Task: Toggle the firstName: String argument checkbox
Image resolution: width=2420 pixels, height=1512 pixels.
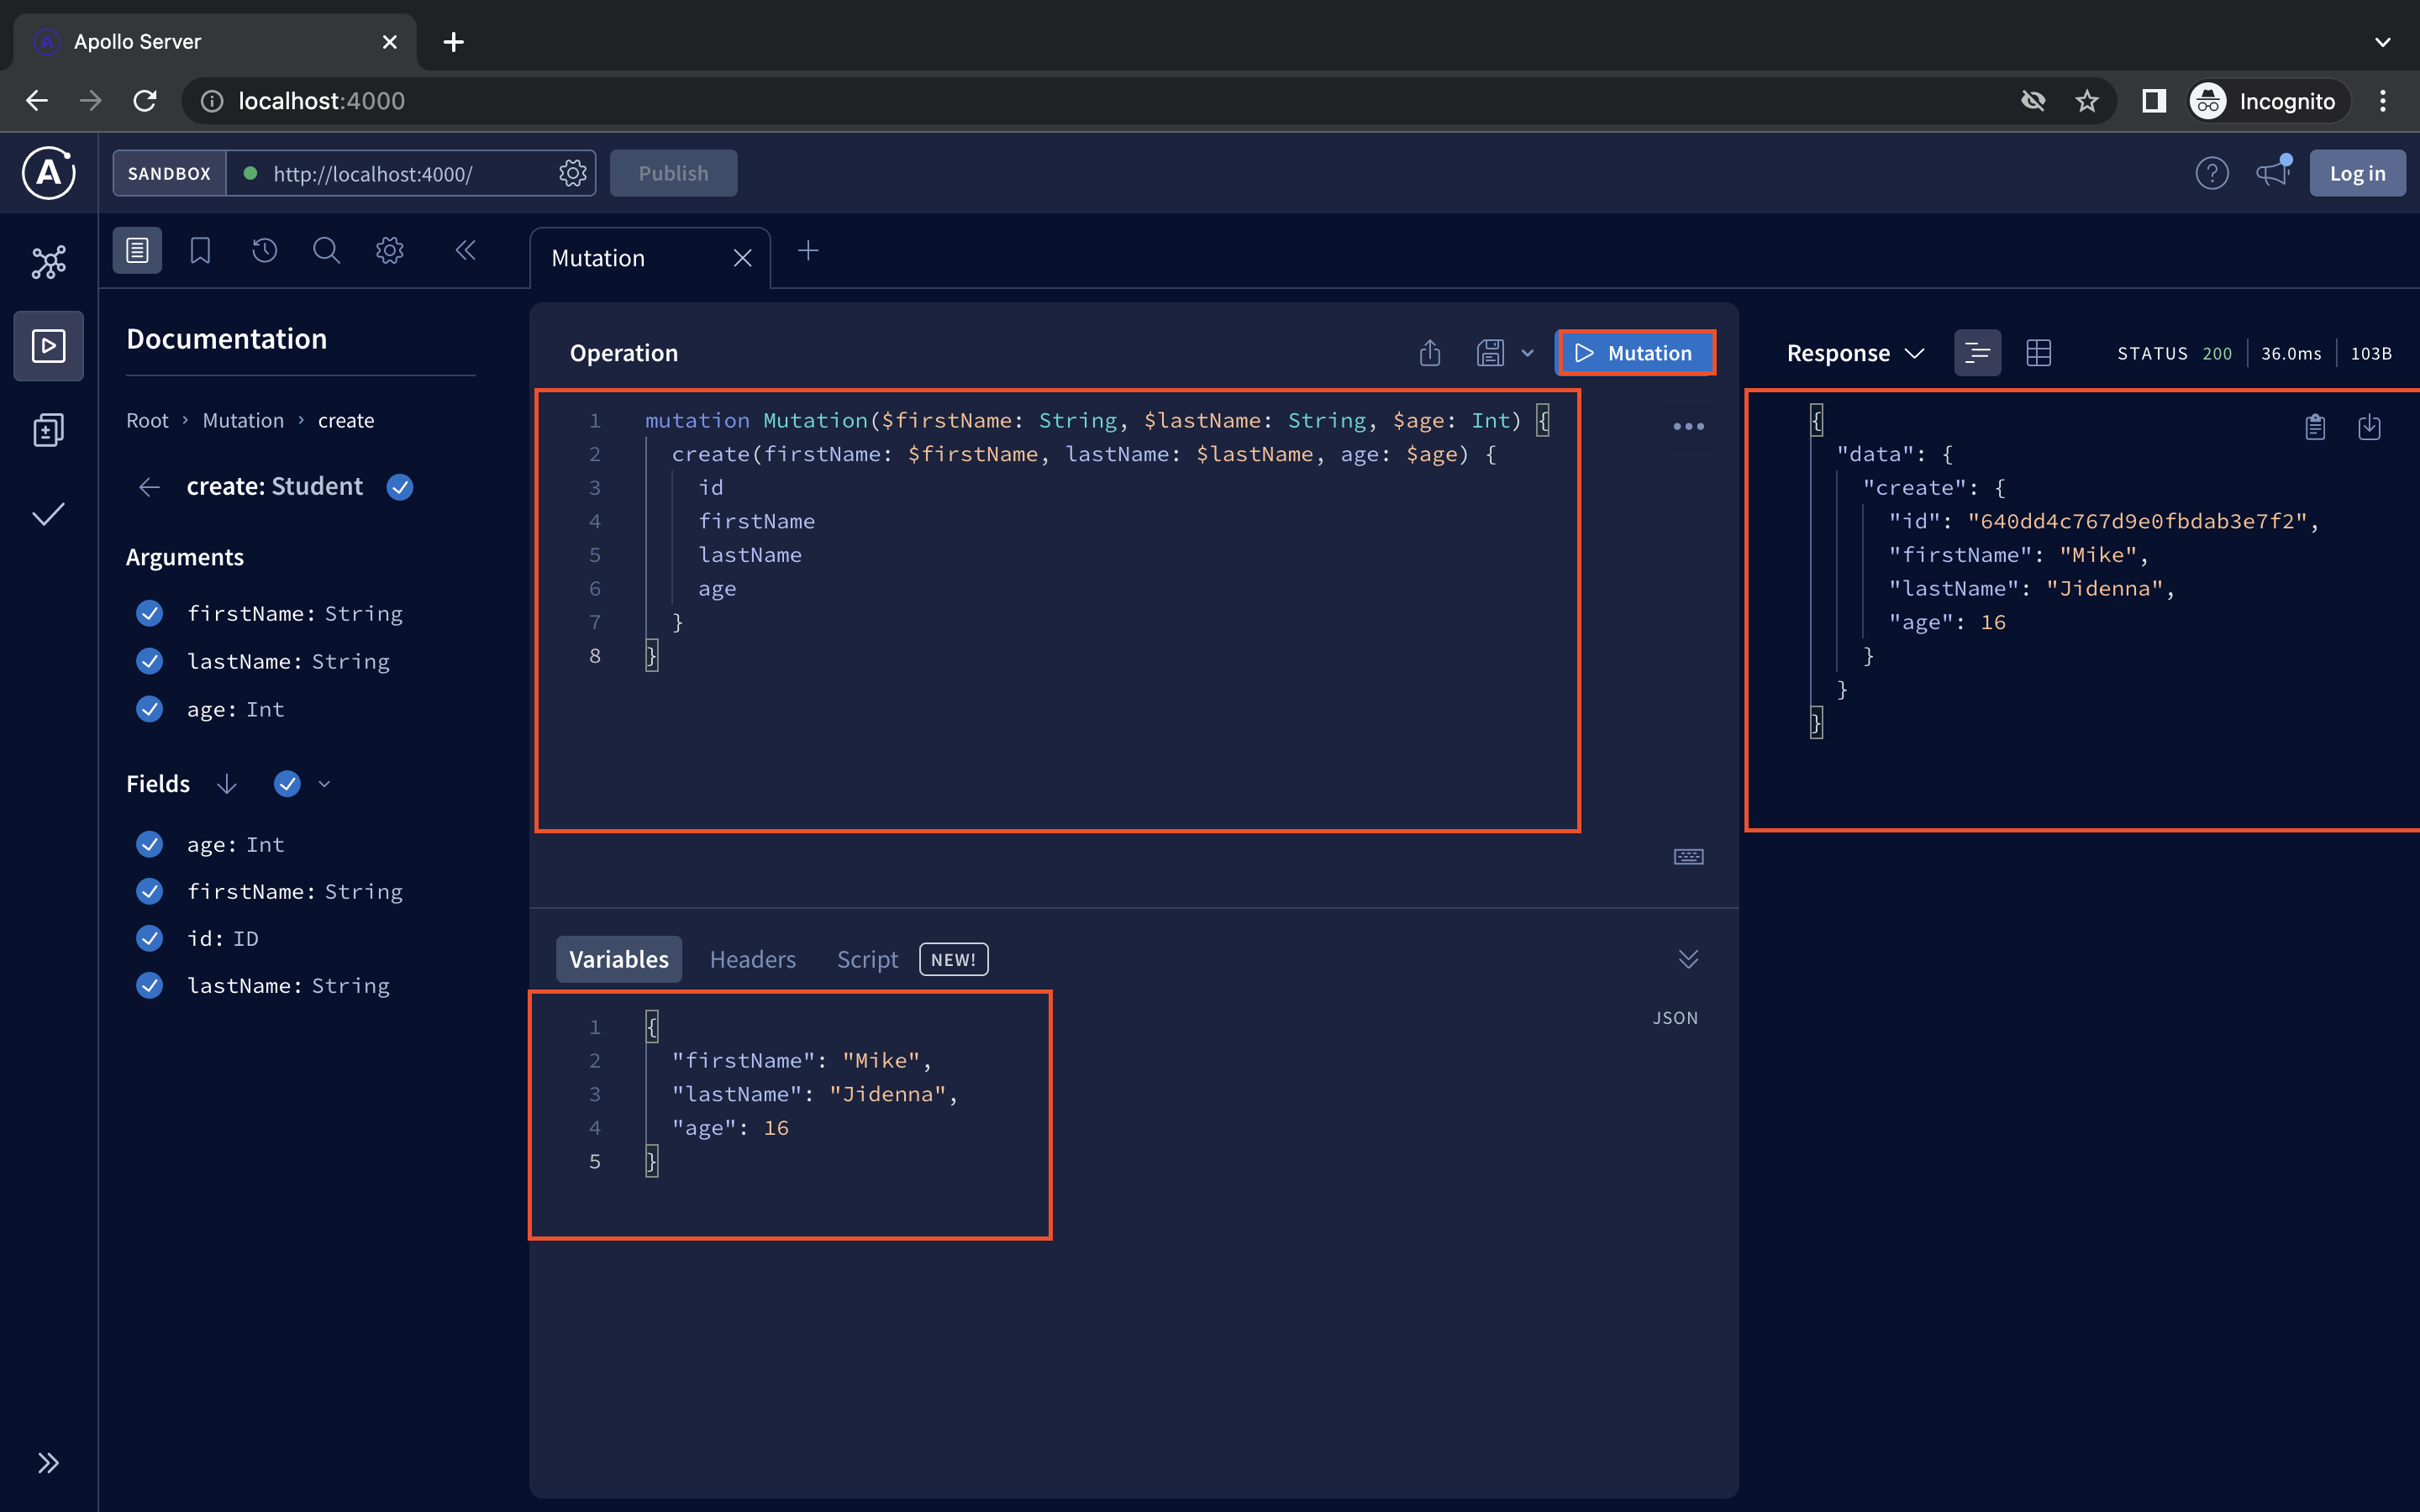Action: click(x=150, y=613)
